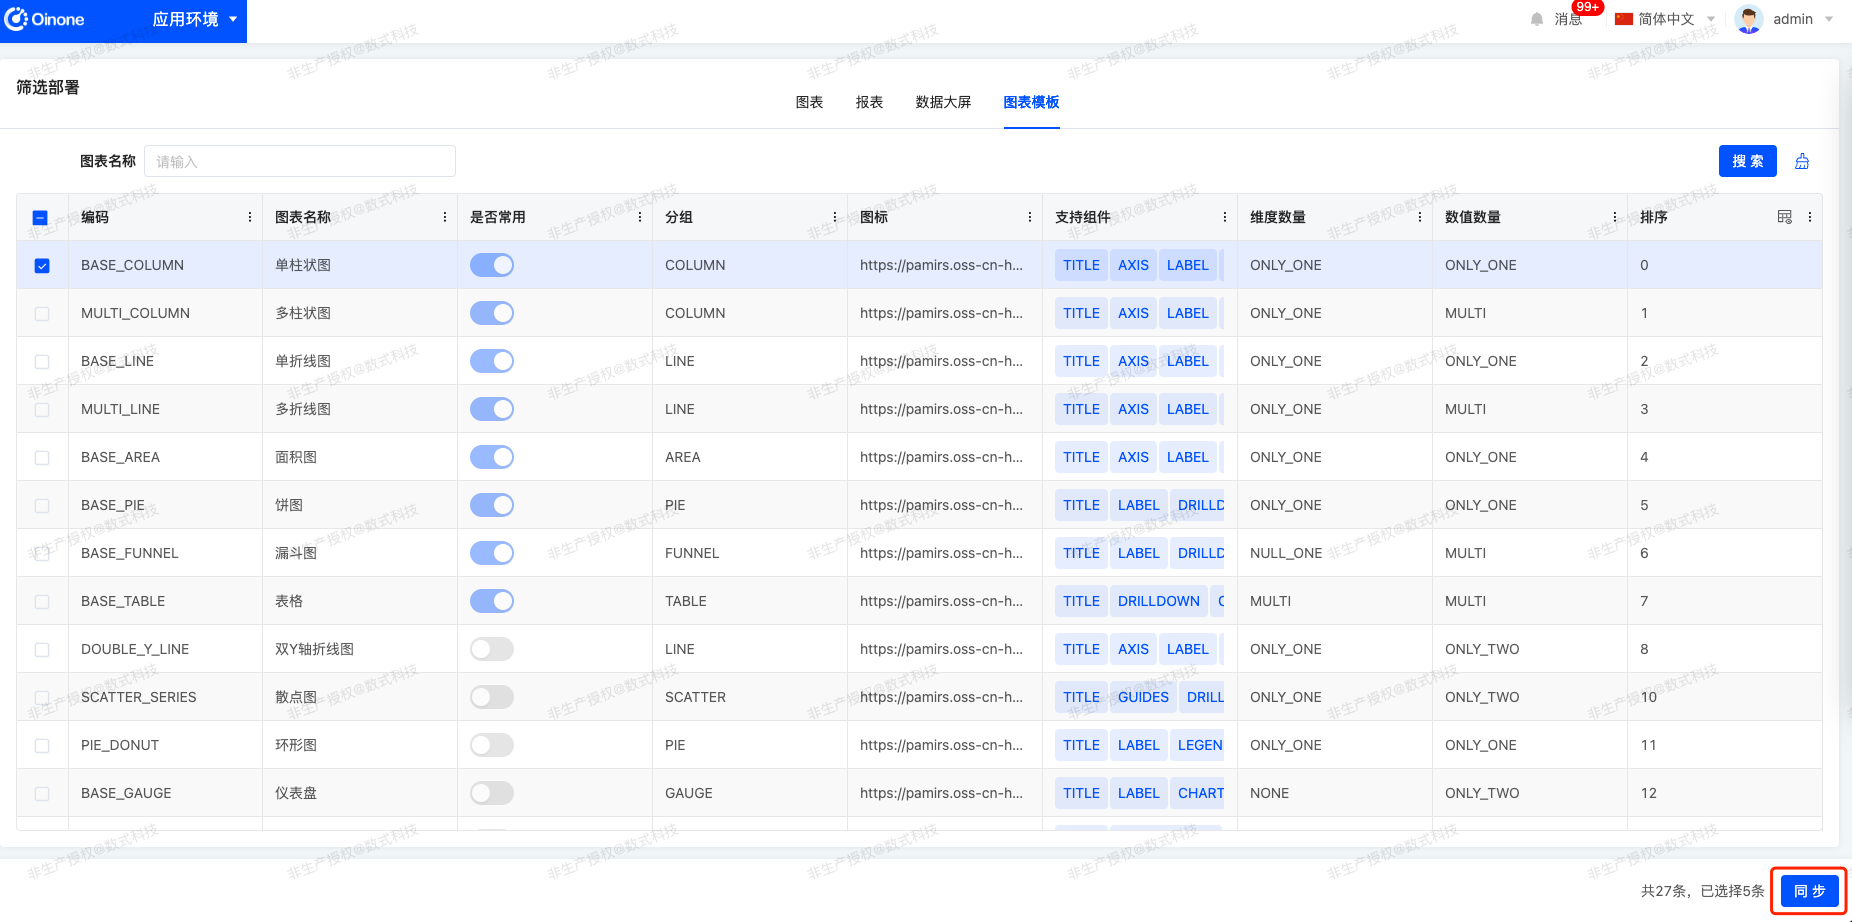Enable 是否常用 switch for BASE_GAUGE
This screenshot has height=922, width=1852.
point(492,793)
